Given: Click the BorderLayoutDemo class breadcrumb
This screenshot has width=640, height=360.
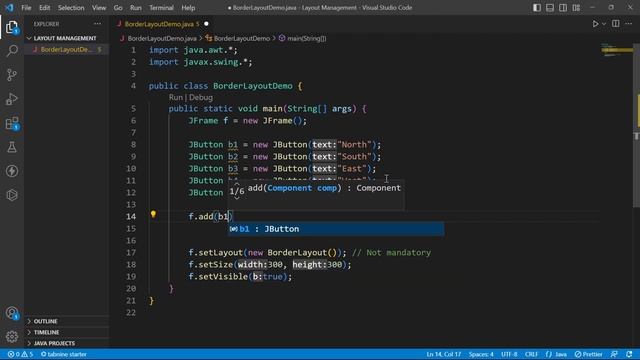Looking at the screenshot, I should pos(242,38).
